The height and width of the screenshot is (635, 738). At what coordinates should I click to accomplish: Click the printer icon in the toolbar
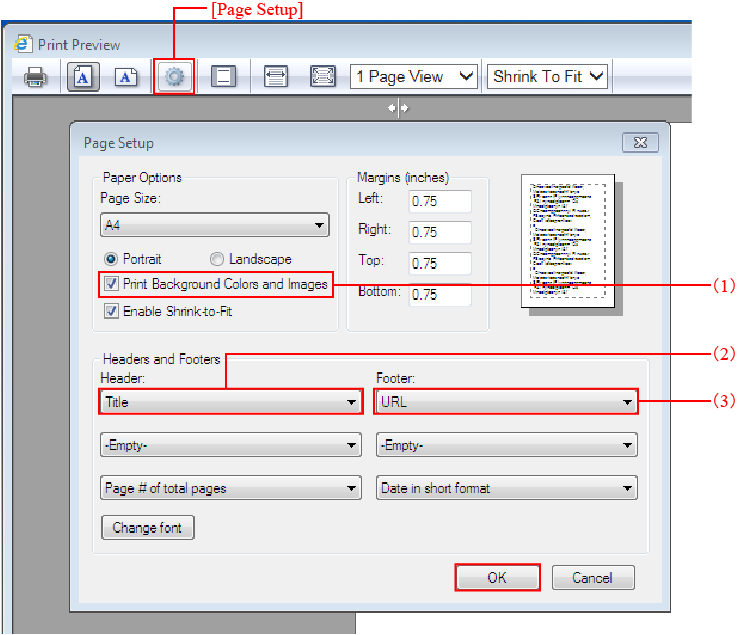(36, 77)
